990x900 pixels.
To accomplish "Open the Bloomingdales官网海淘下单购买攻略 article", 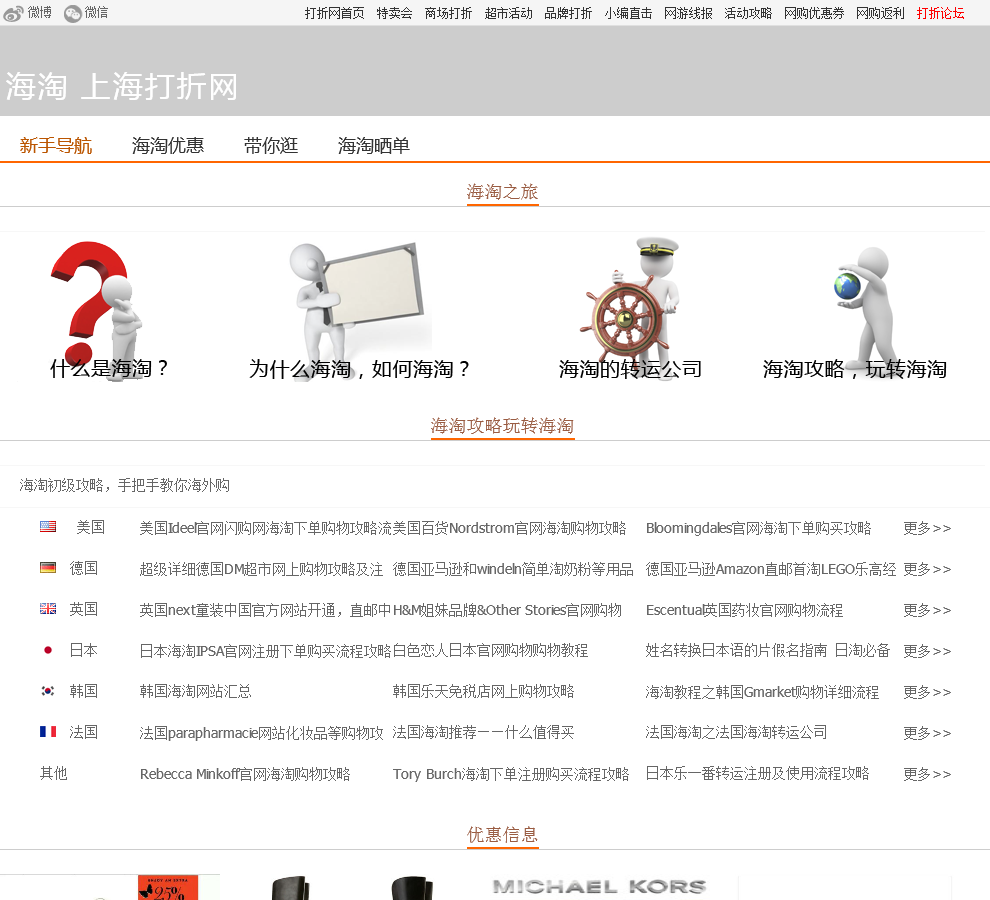I will pyautogui.click(x=758, y=528).
